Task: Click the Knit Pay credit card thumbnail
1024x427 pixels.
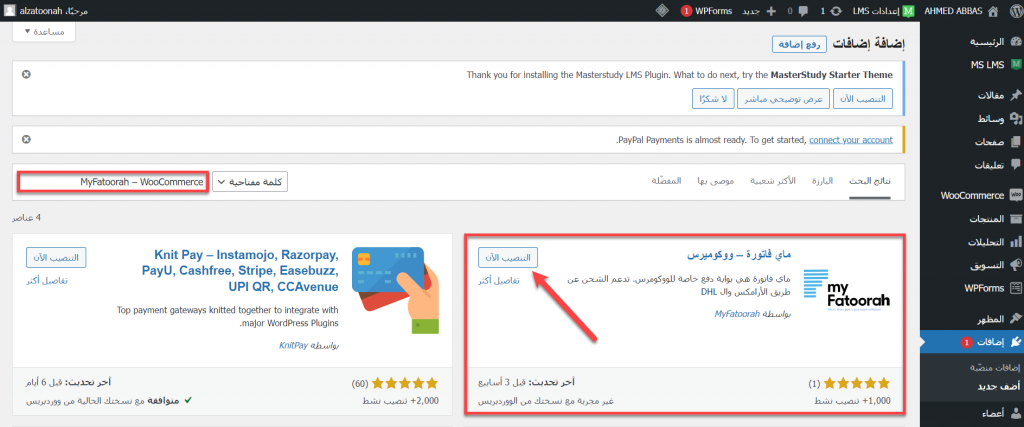Action: (395, 291)
